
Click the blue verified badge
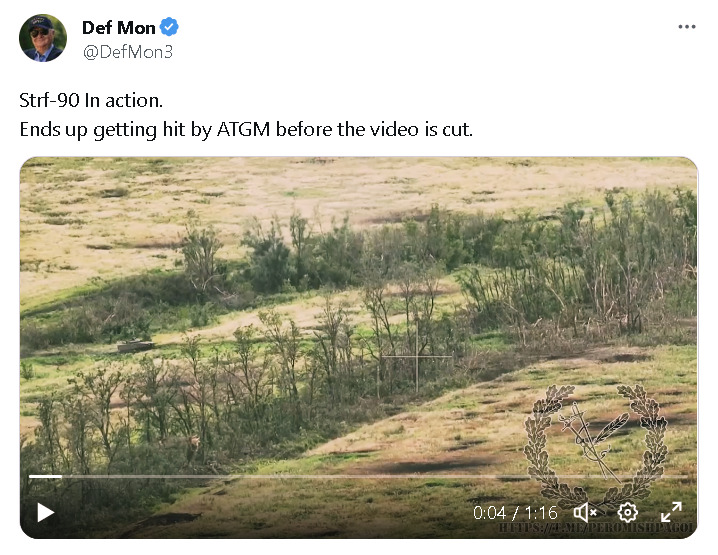(169, 27)
